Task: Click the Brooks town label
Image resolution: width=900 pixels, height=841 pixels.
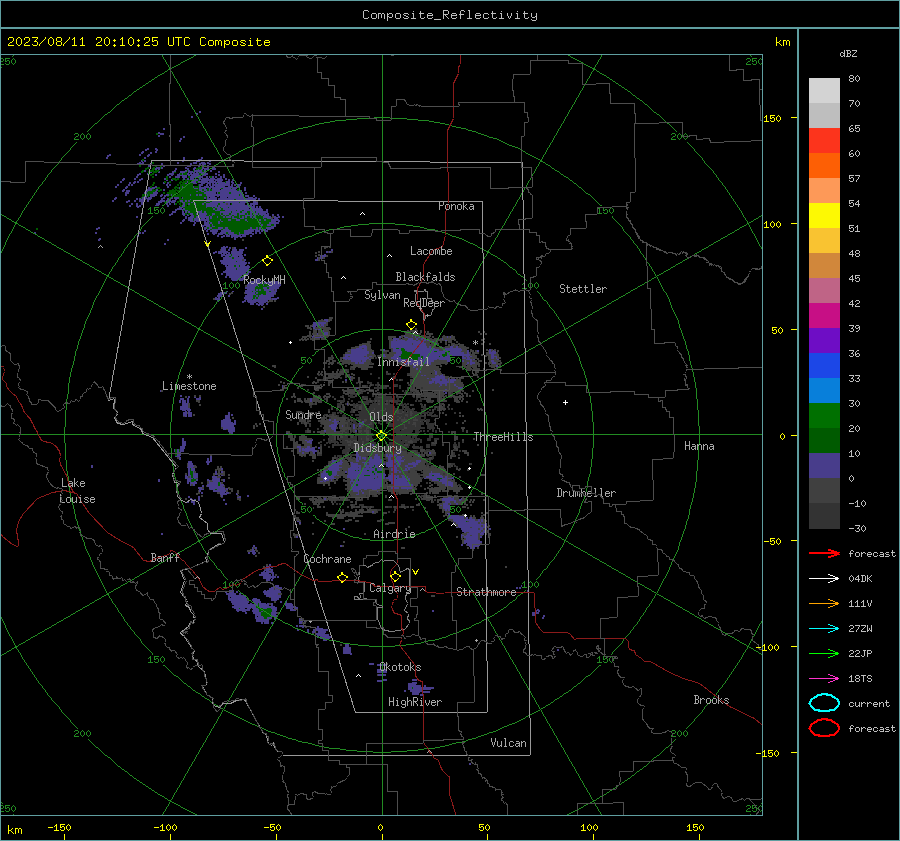Action: pos(711,700)
